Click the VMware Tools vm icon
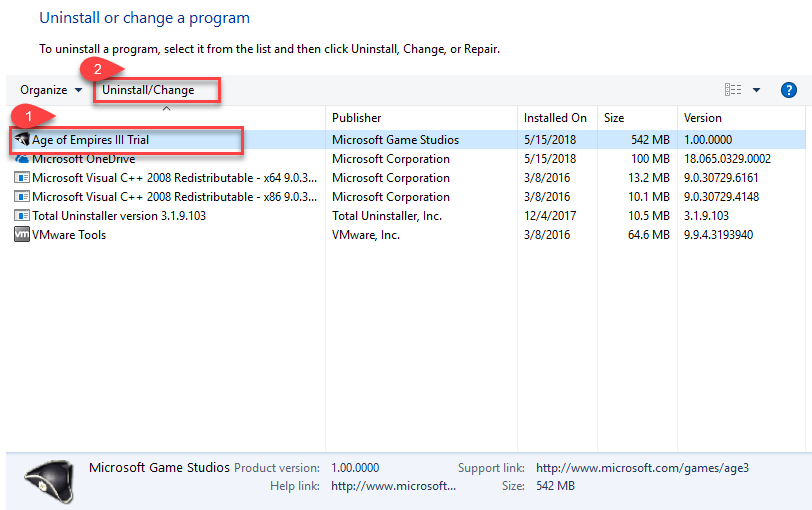812x510 pixels. (22, 234)
